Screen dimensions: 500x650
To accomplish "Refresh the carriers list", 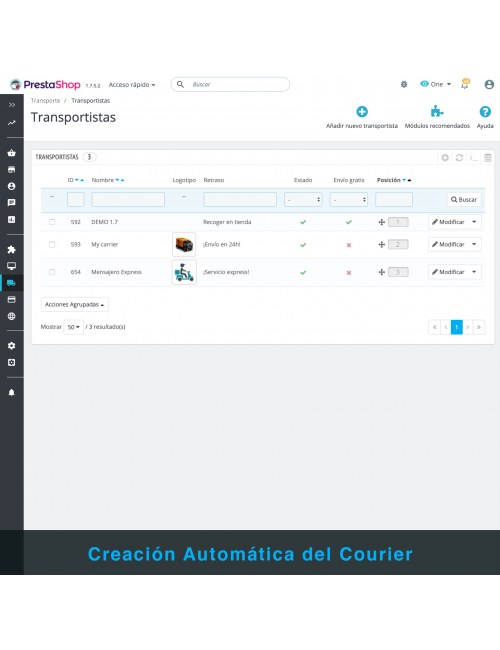I will (x=459, y=158).
